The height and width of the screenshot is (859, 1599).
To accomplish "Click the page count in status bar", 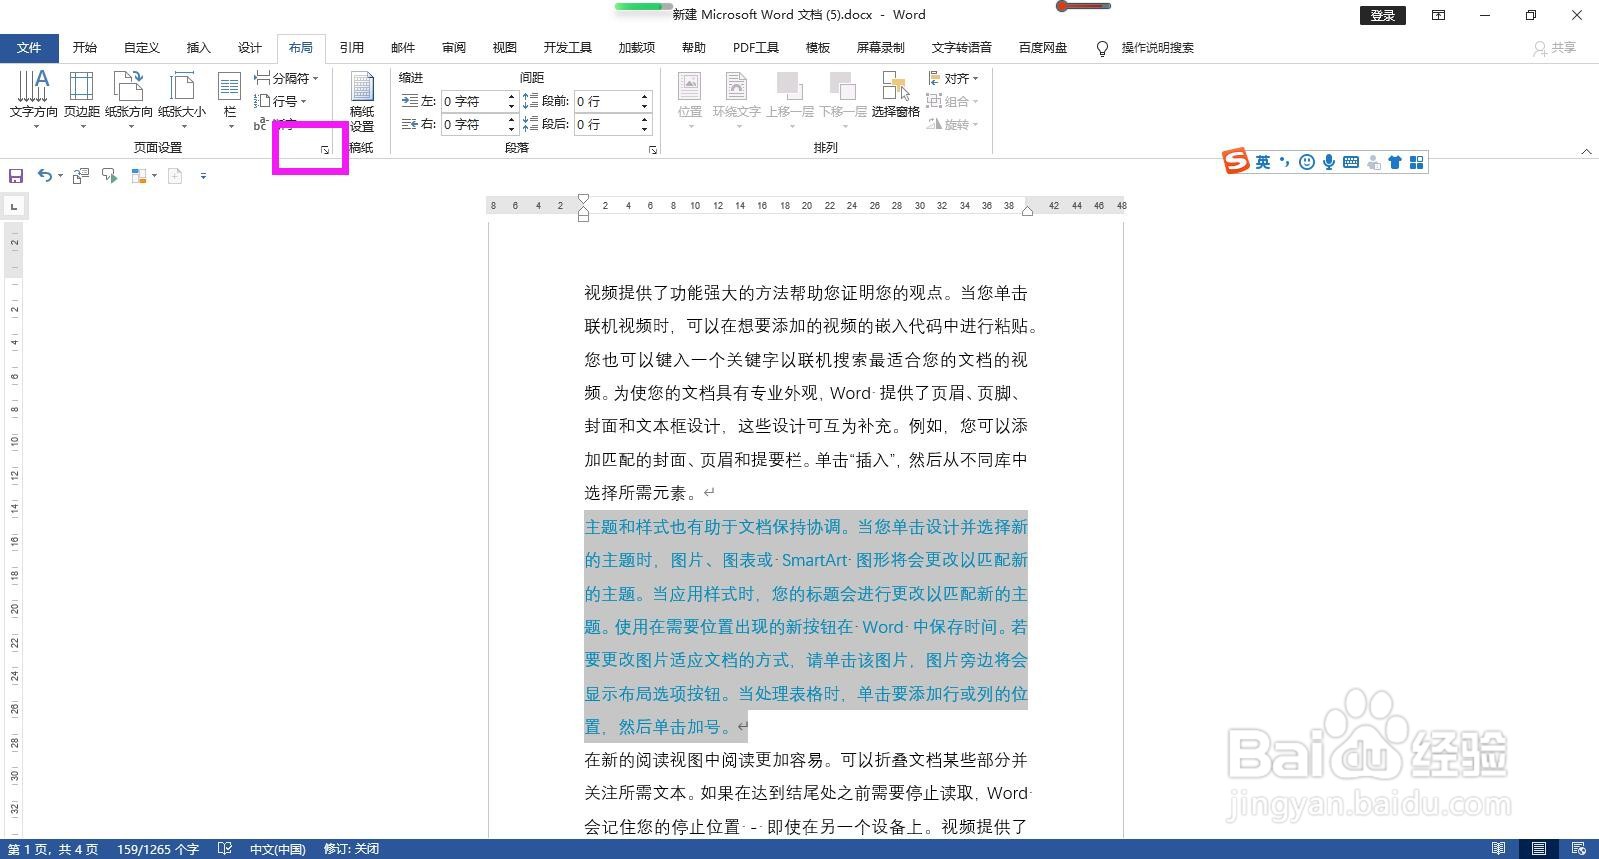I will (x=53, y=849).
